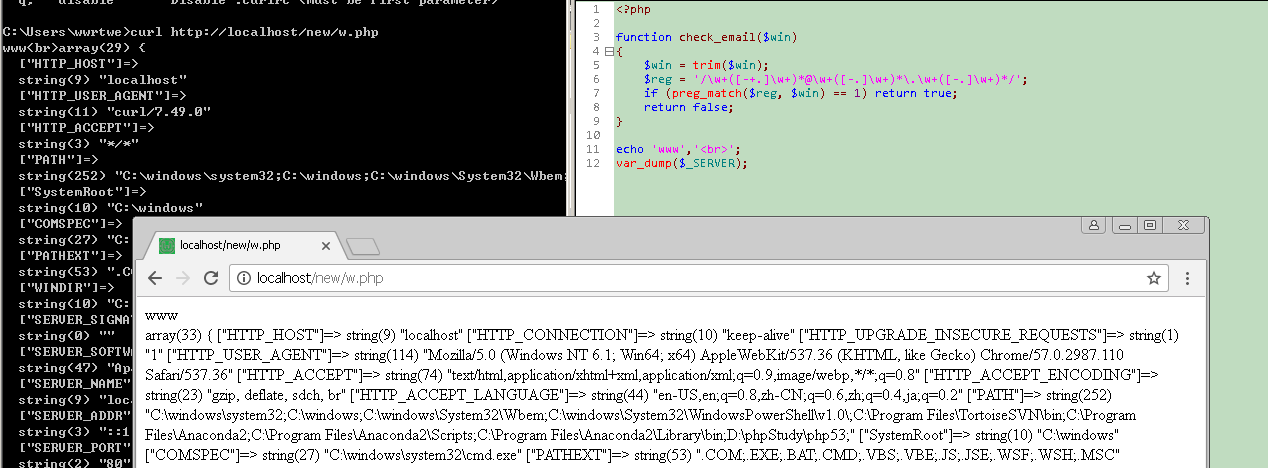Open the Chrome profile (person) button

click(x=1096, y=225)
